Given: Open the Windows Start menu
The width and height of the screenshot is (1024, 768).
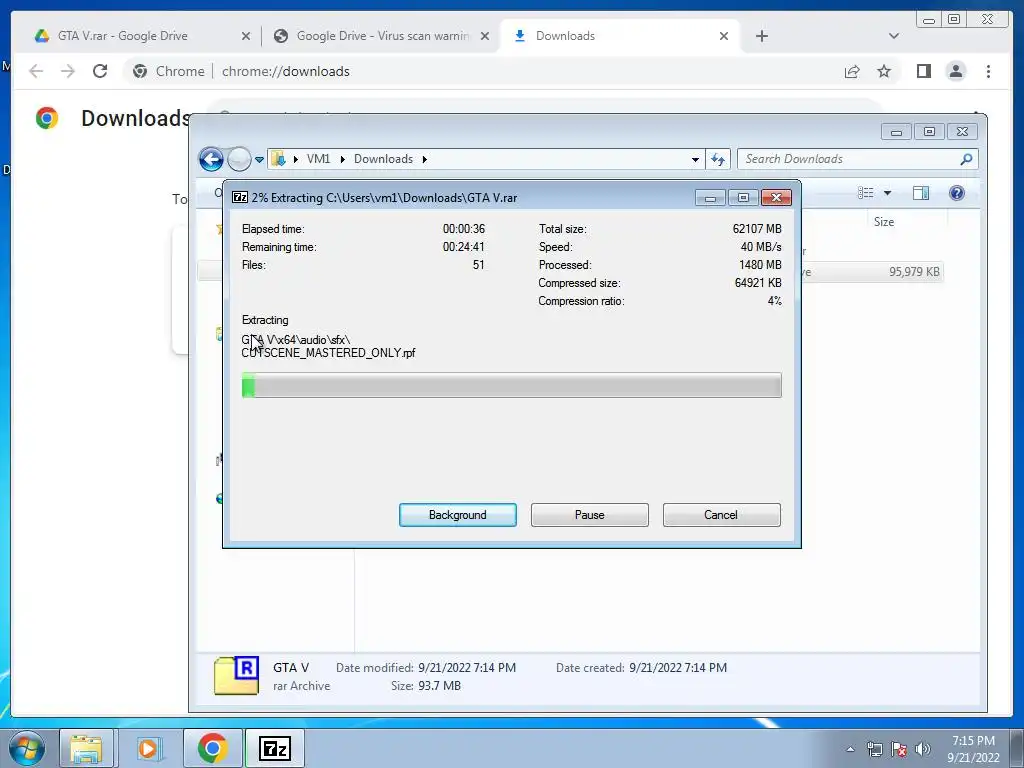Looking at the screenshot, I should [x=27, y=748].
